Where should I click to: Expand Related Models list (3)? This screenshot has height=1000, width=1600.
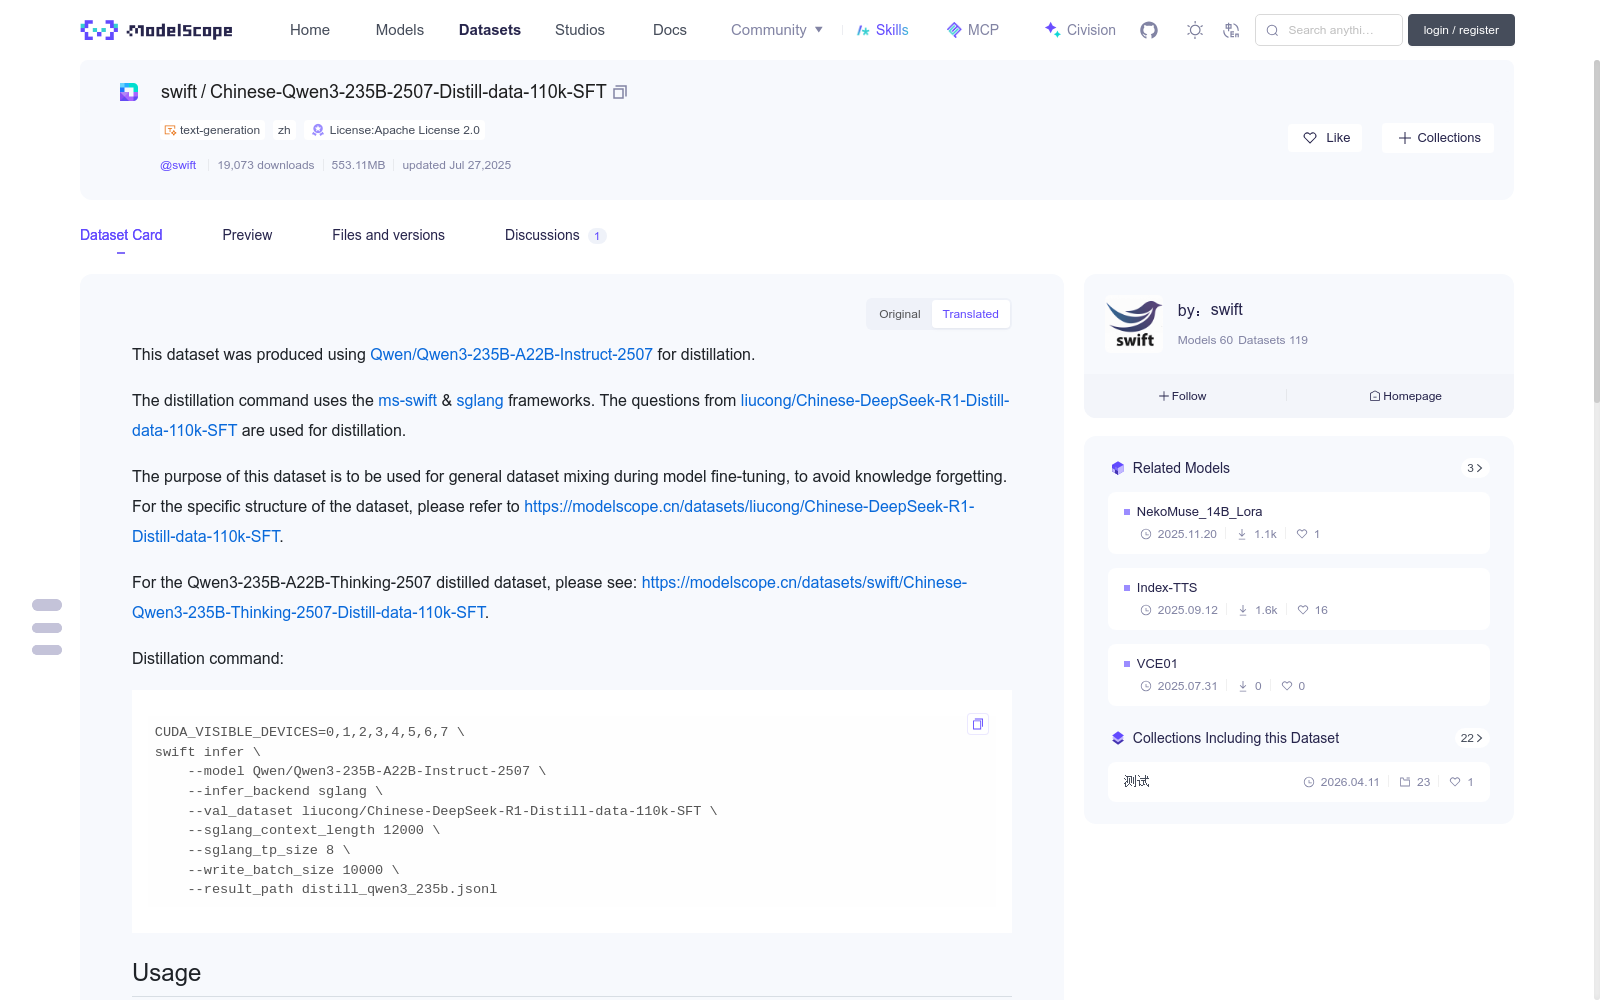point(1474,468)
